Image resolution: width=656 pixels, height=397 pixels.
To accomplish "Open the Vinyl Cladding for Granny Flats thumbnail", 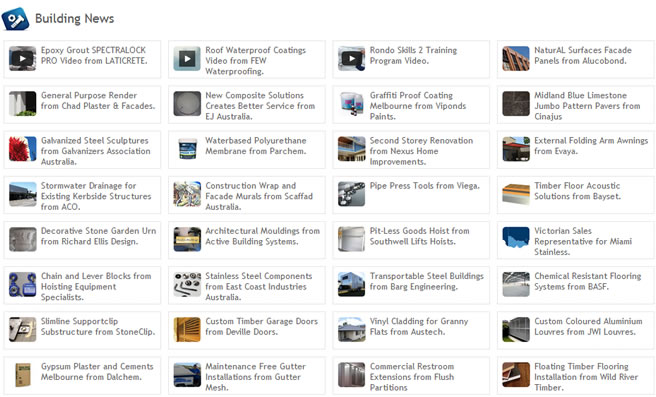I will coord(351,330).
